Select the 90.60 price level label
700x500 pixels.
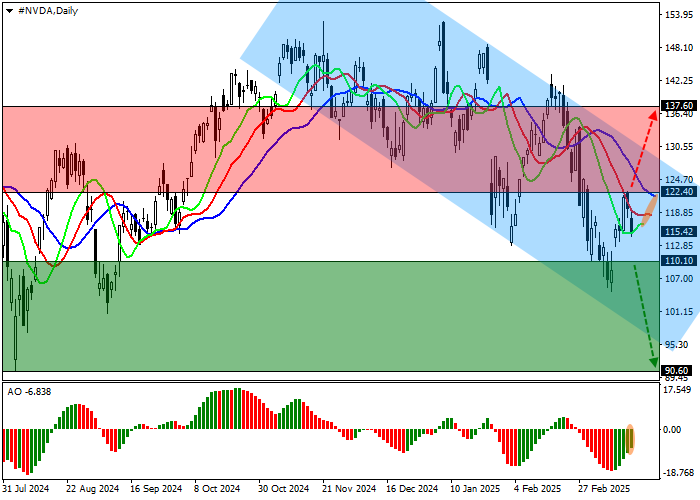(x=678, y=370)
